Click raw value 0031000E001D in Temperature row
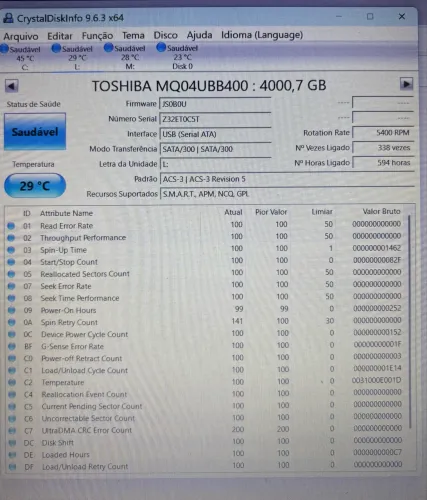Image resolution: width=427 pixels, height=500 pixels. coord(376,380)
